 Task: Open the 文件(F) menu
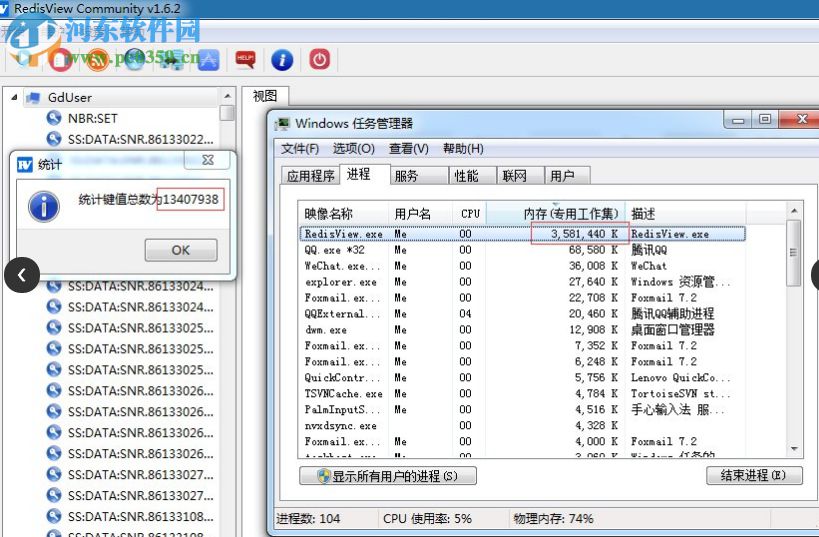[300, 149]
